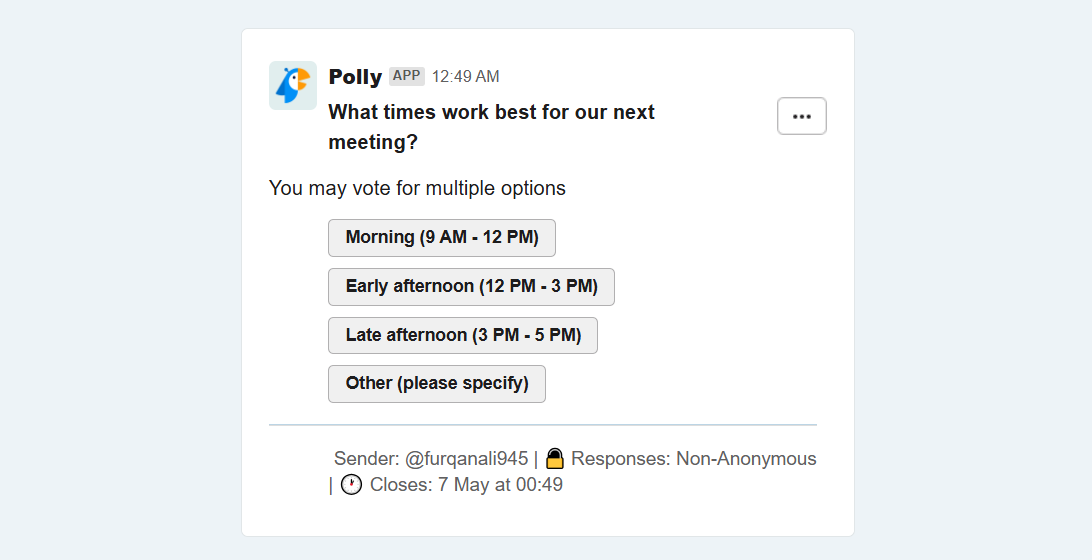Screen dimensions: 1092x560
Task: Select Late afternoon (3 PM - 5 PM) option
Action: 462,335
